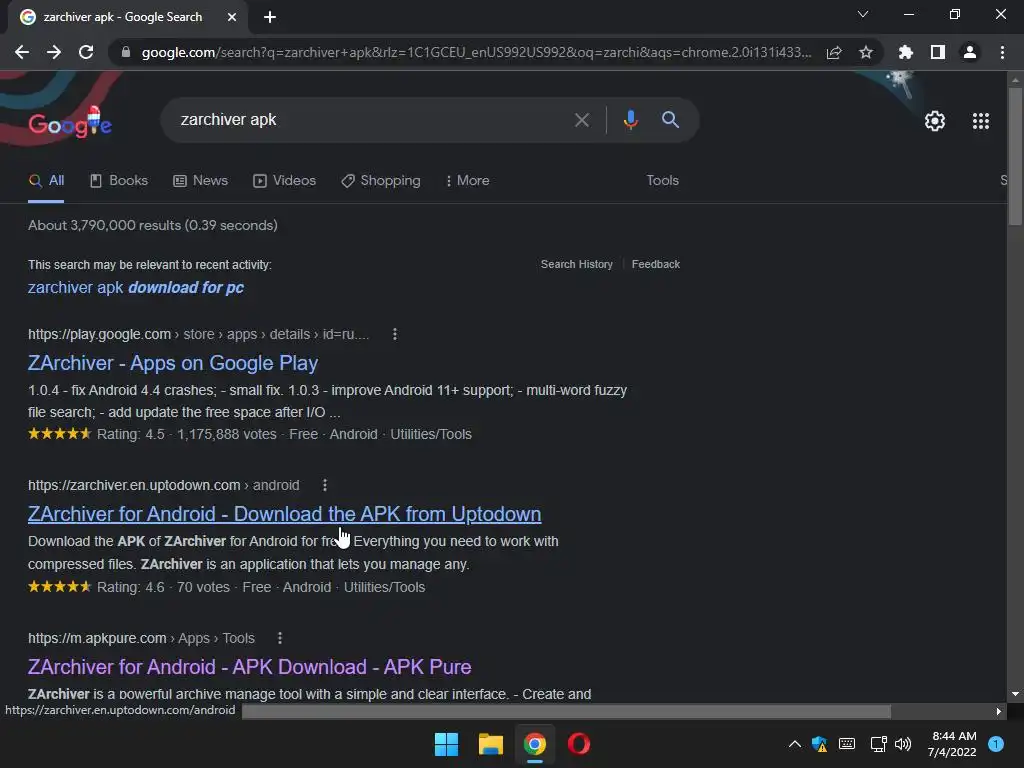Screen dimensions: 1024x768
Task: Start voice search with the microphone
Action: point(630,120)
